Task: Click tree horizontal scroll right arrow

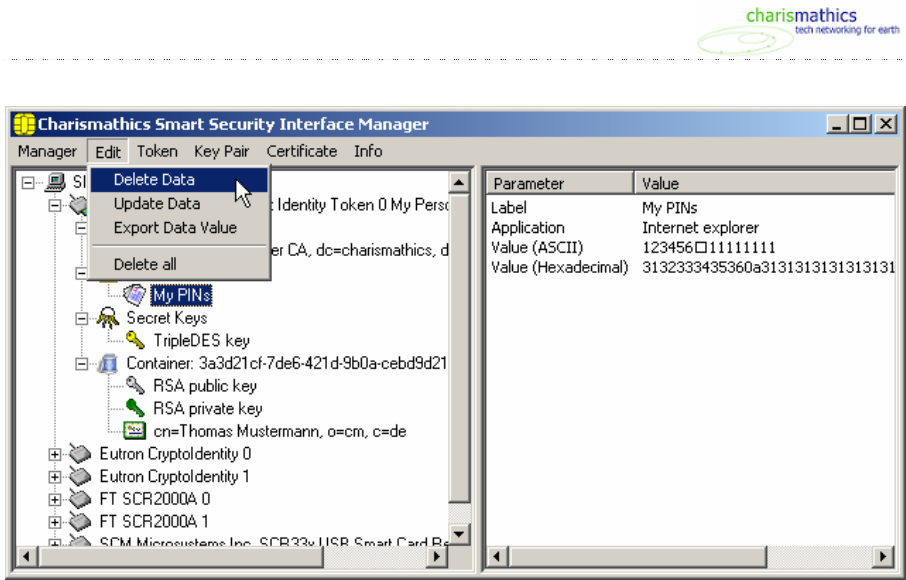Action: tap(437, 556)
